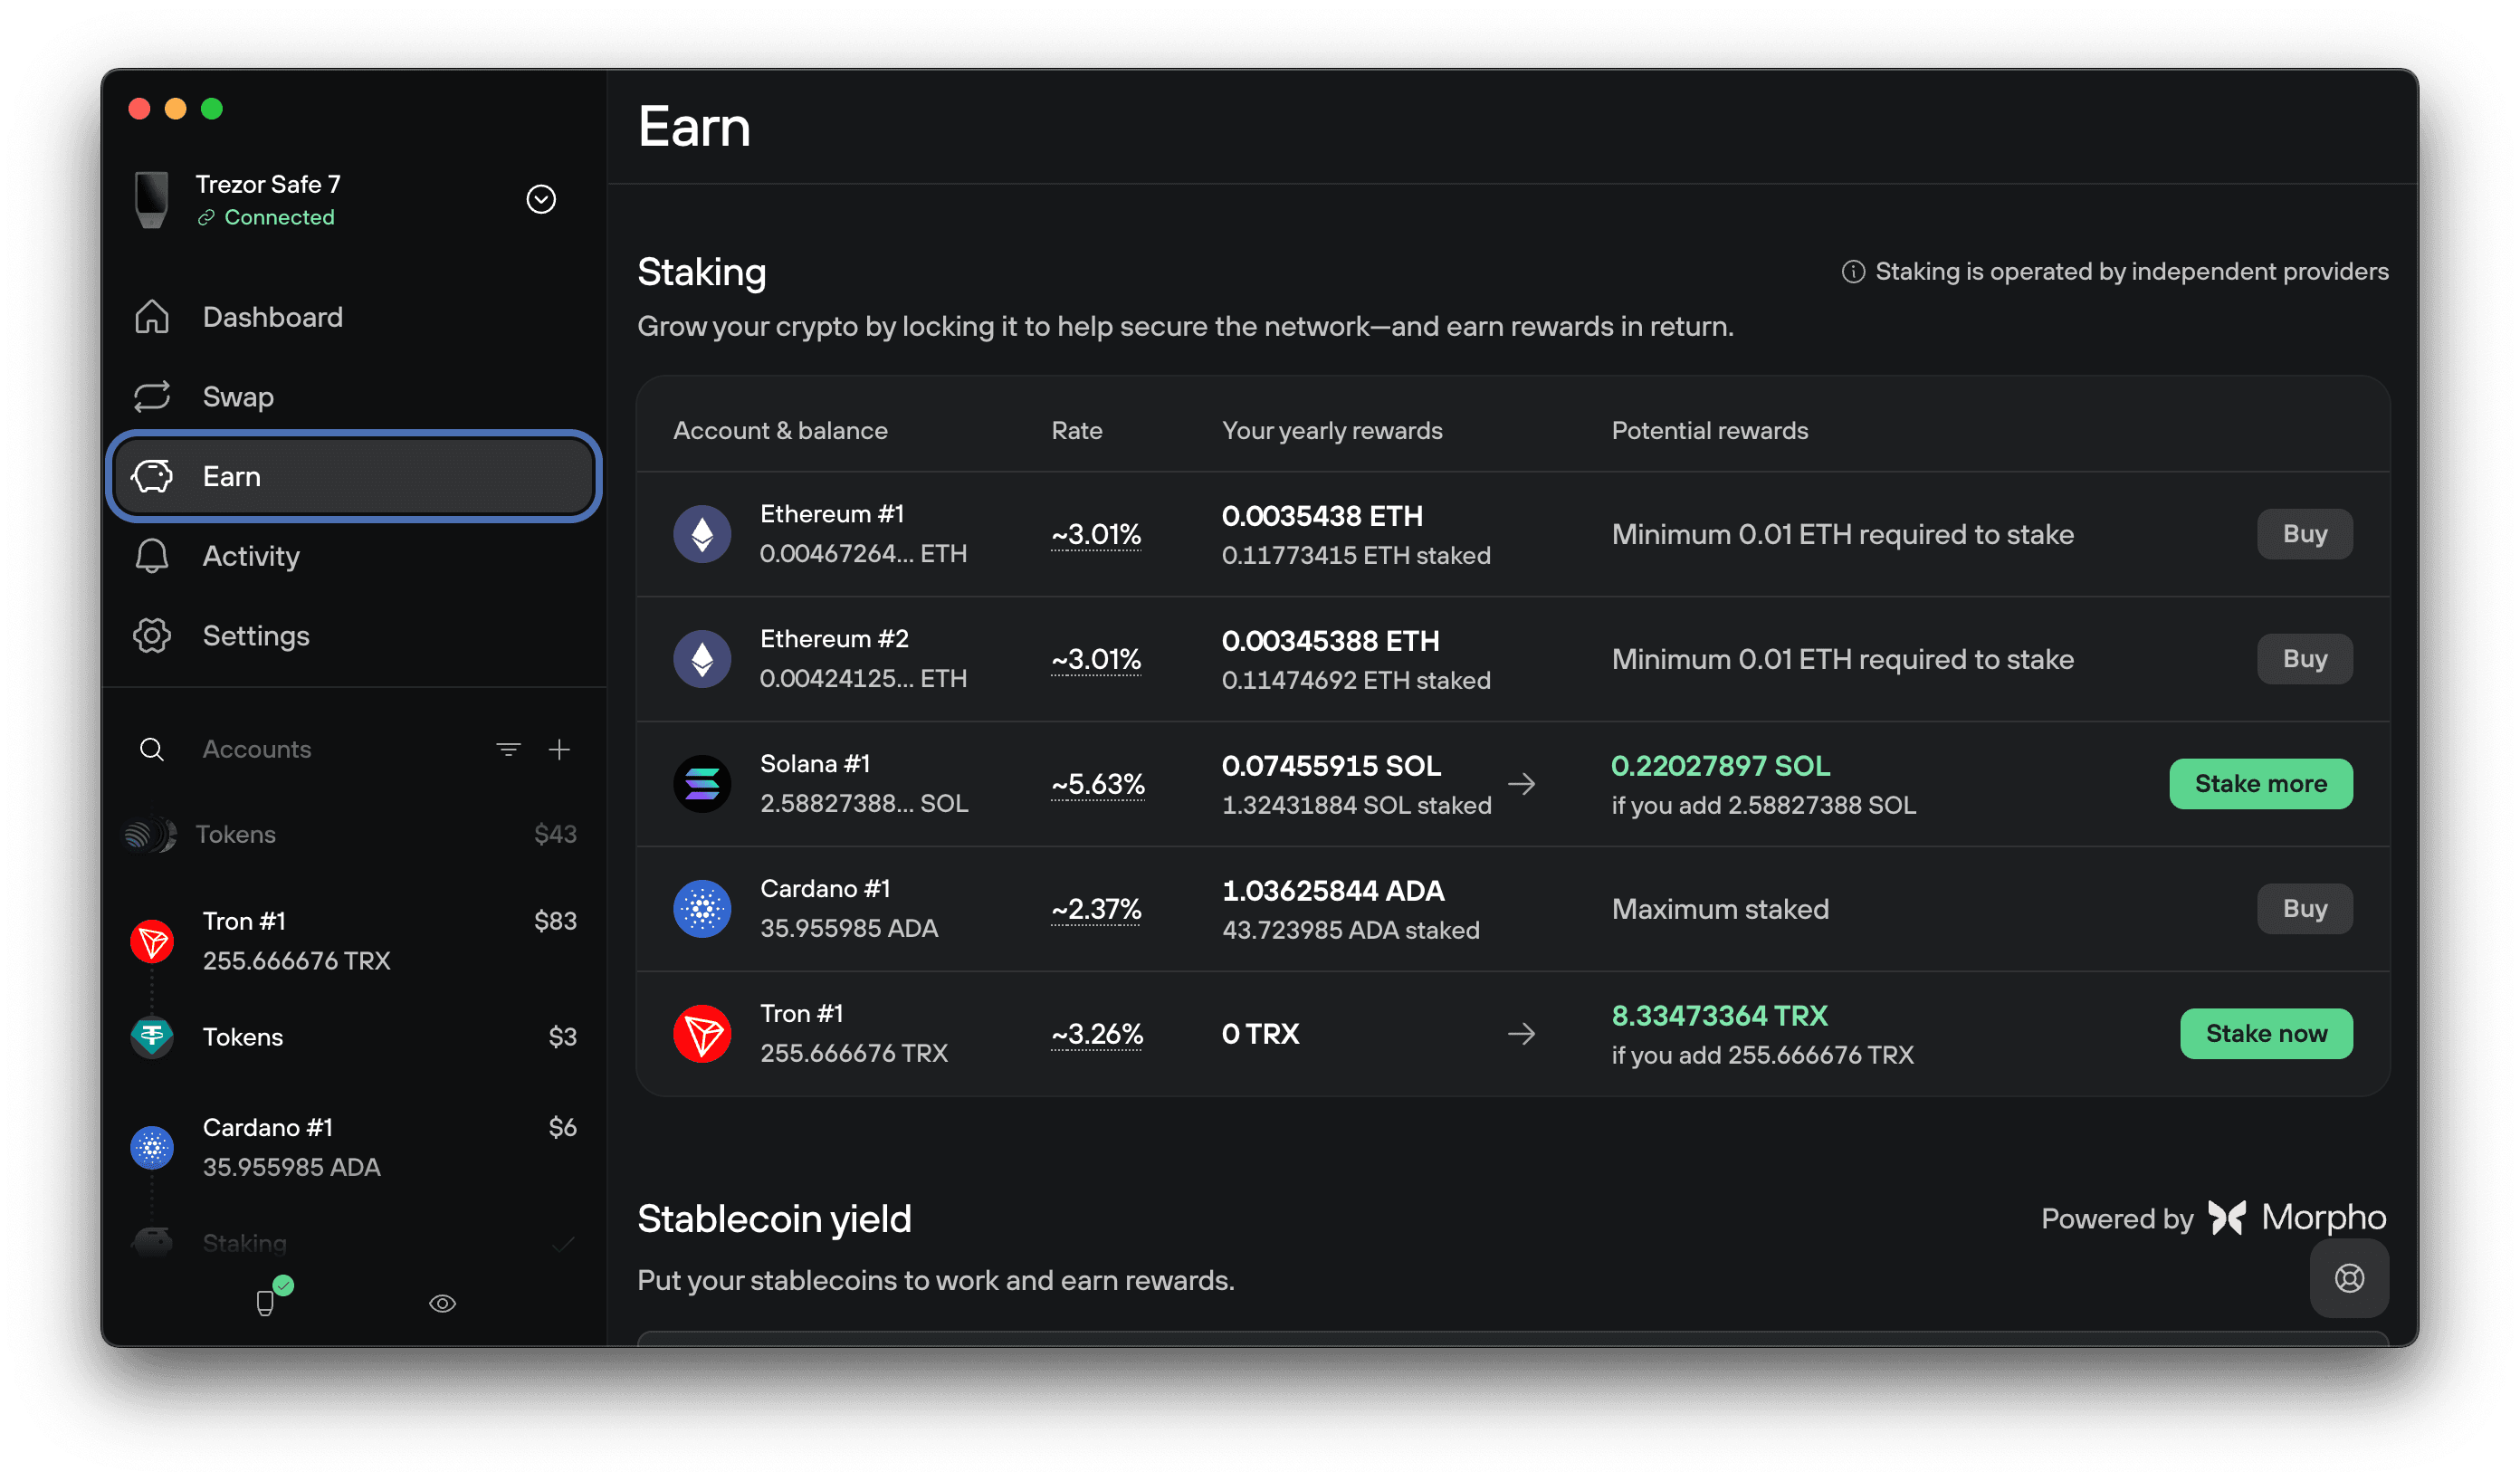Image resolution: width=2520 pixels, height=1481 pixels.
Task: Click Stake now for Tron #1
Action: (2266, 1034)
